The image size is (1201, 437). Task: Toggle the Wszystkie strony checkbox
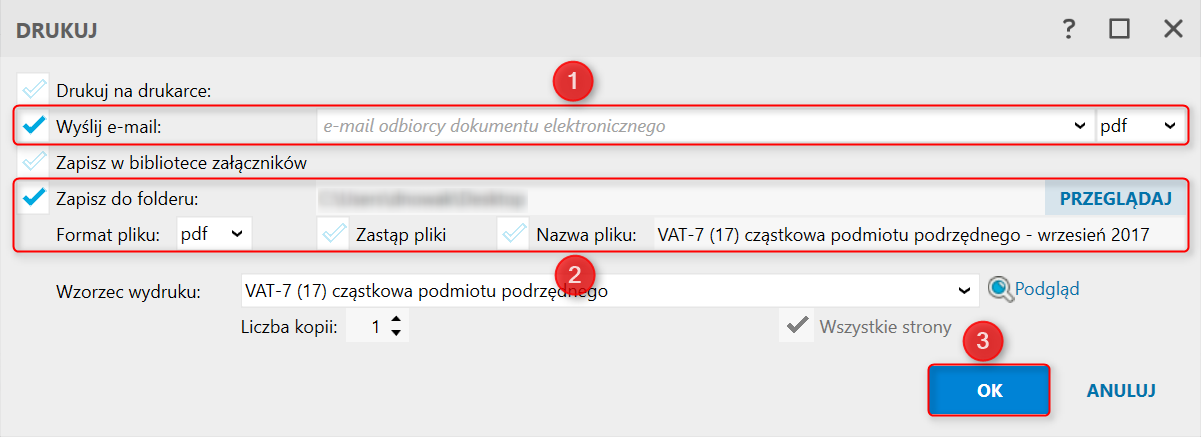pos(797,325)
